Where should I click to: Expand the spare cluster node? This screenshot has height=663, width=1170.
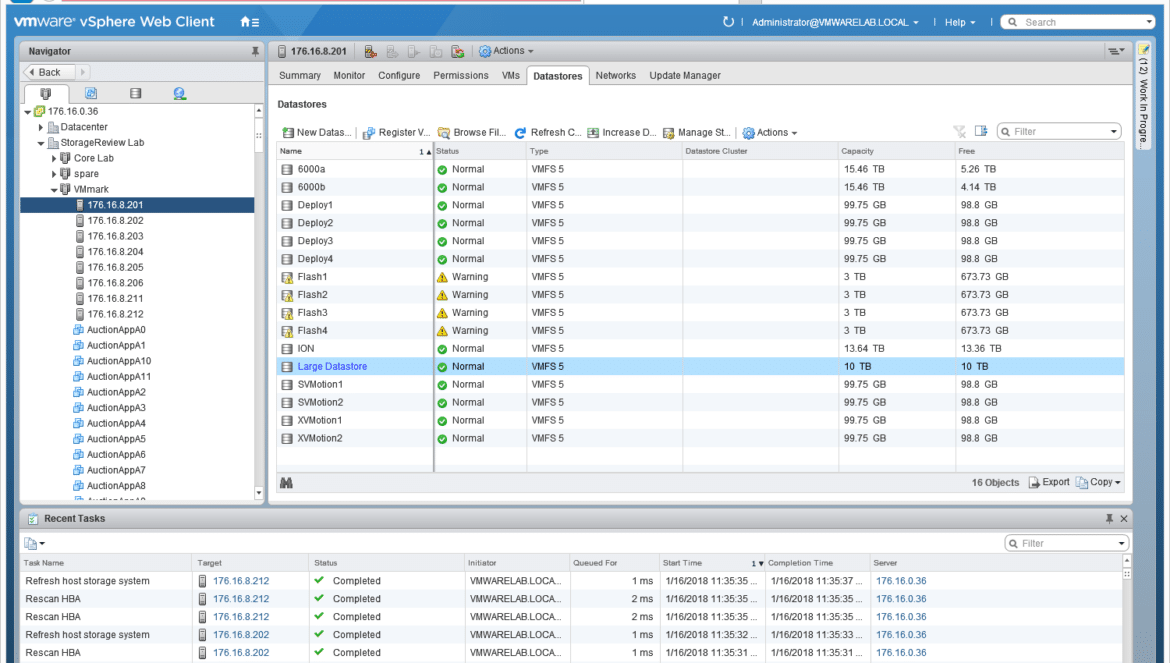click(x=54, y=175)
